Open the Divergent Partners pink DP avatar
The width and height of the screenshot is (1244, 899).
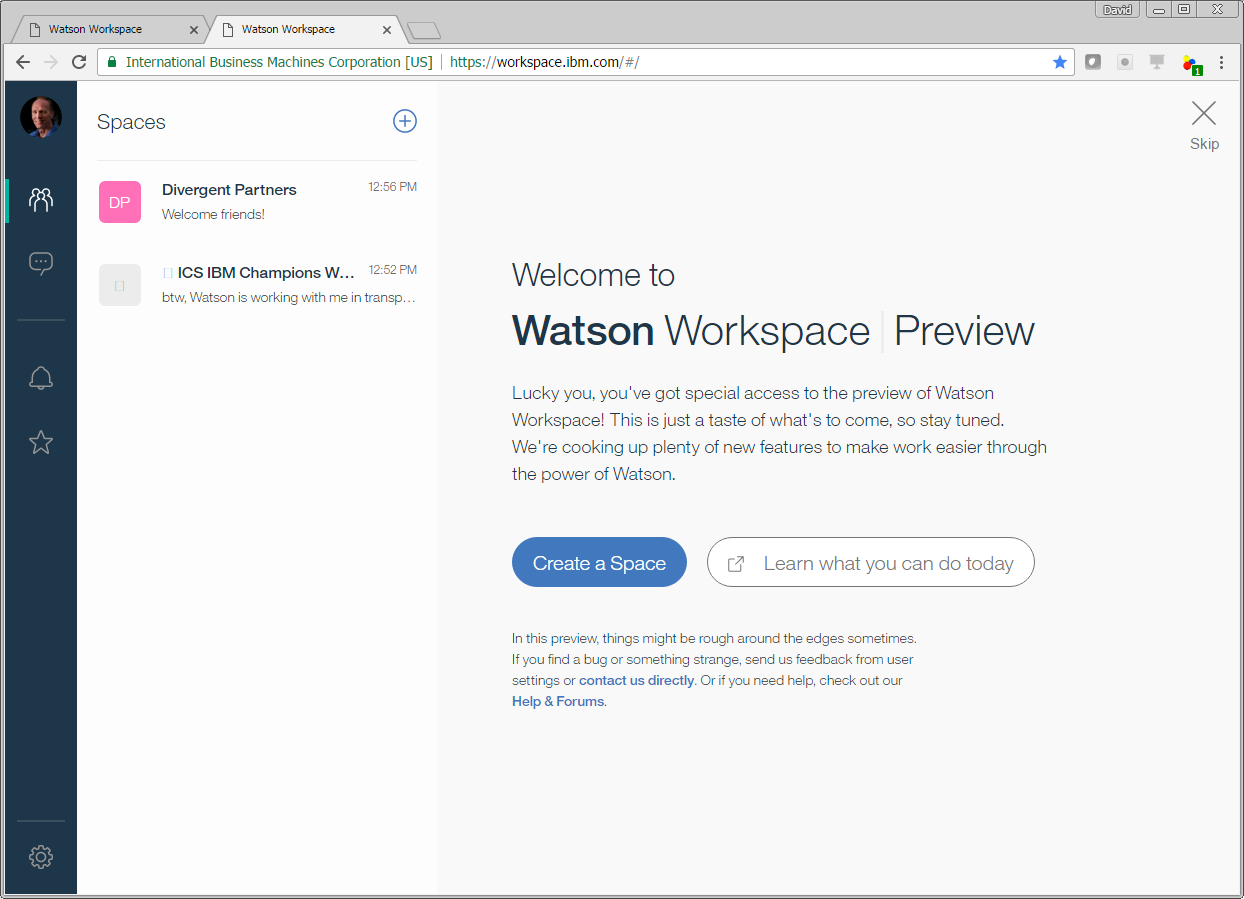point(119,201)
